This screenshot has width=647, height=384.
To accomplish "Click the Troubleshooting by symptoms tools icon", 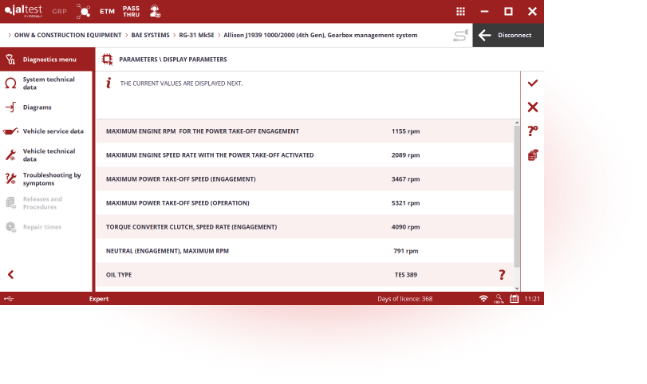I will click(x=11, y=179).
